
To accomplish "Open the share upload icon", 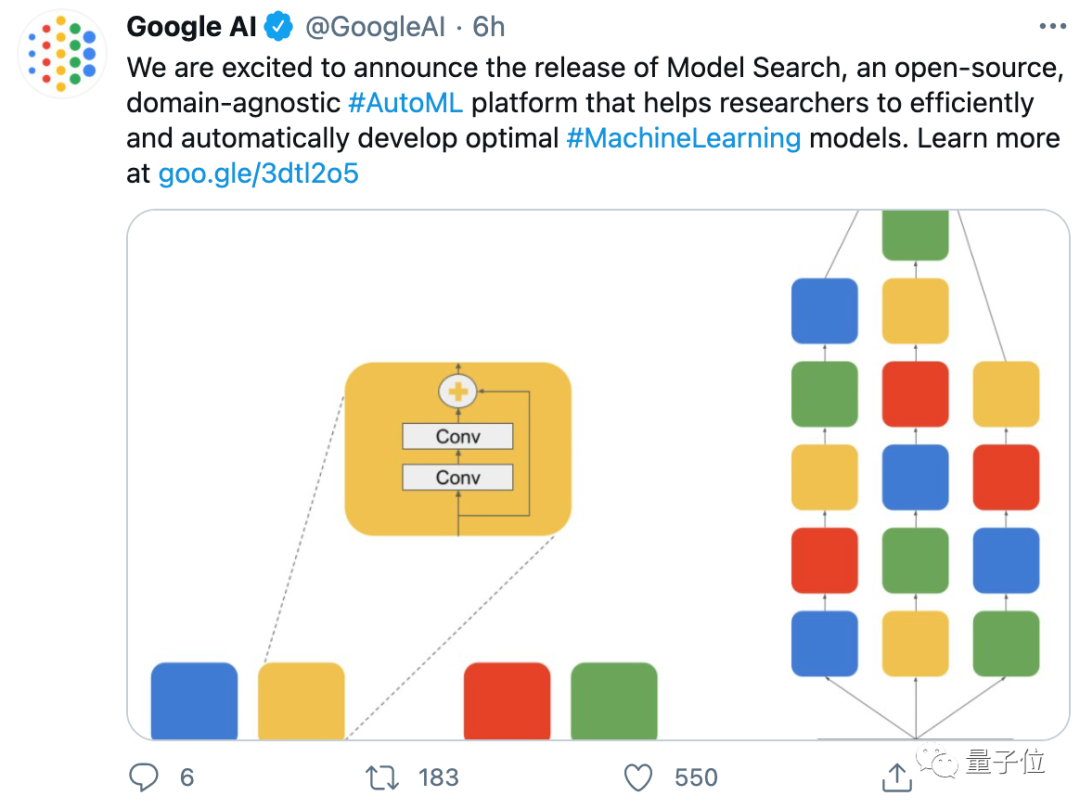I will tap(896, 777).
